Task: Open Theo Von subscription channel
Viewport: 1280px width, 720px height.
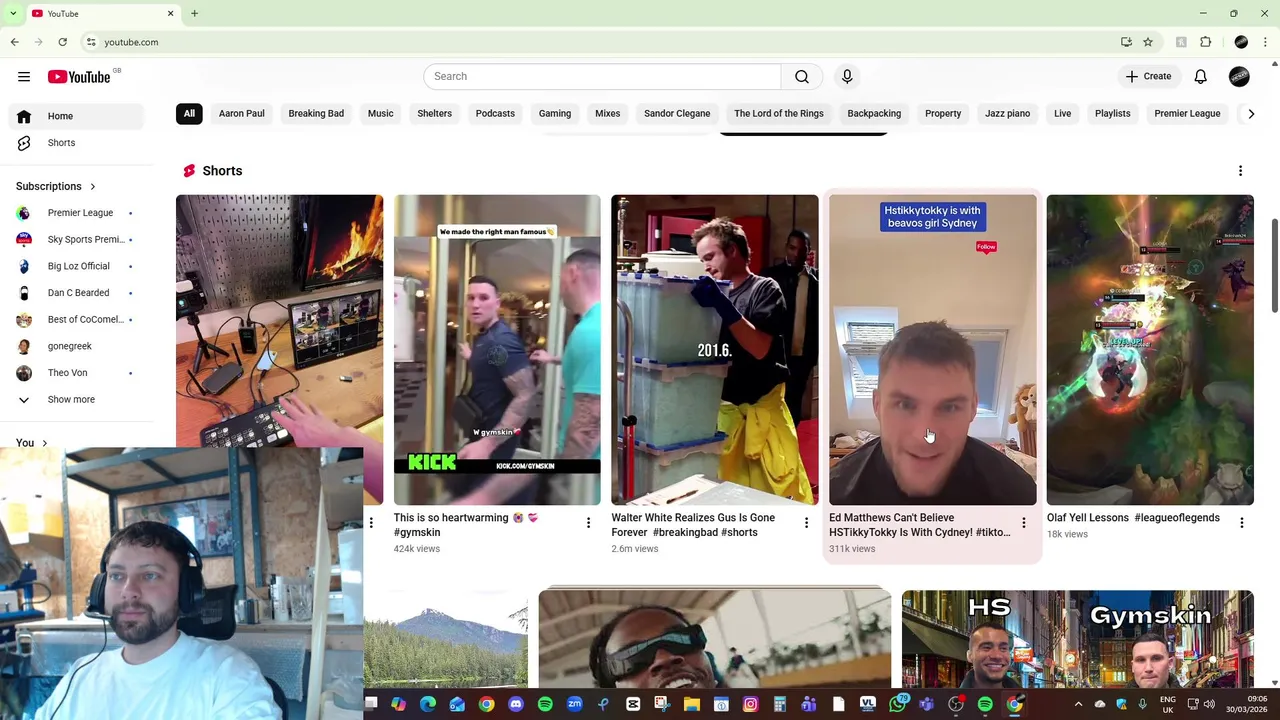Action: (76, 373)
